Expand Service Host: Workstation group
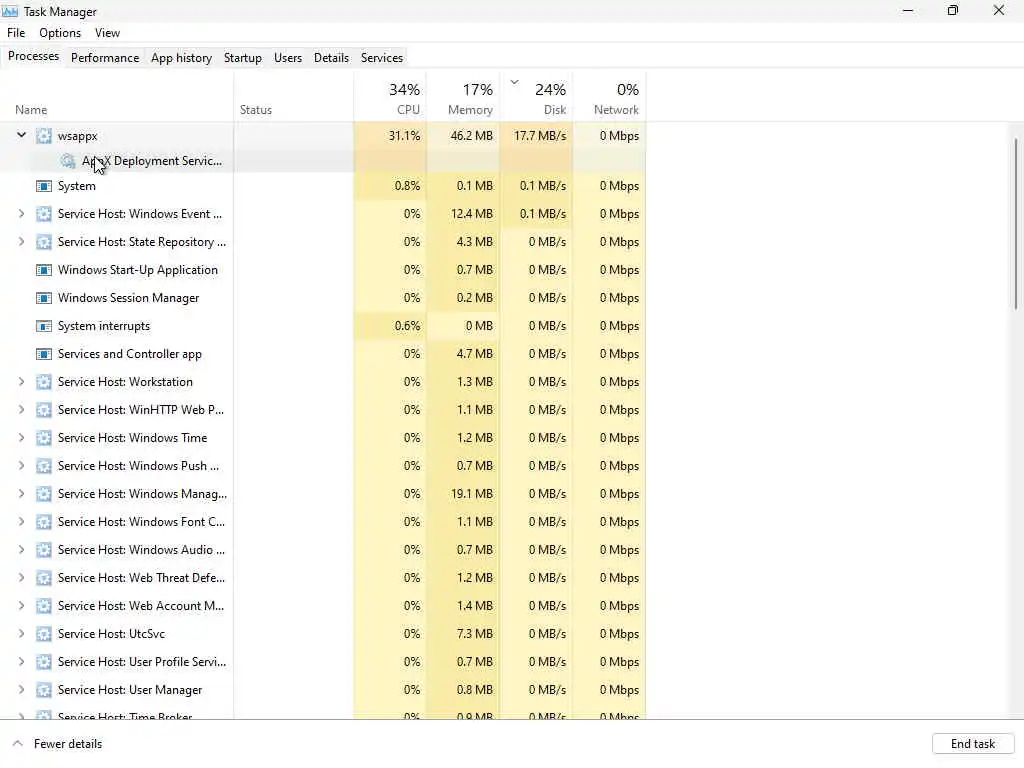The height and width of the screenshot is (768, 1024). [21, 381]
